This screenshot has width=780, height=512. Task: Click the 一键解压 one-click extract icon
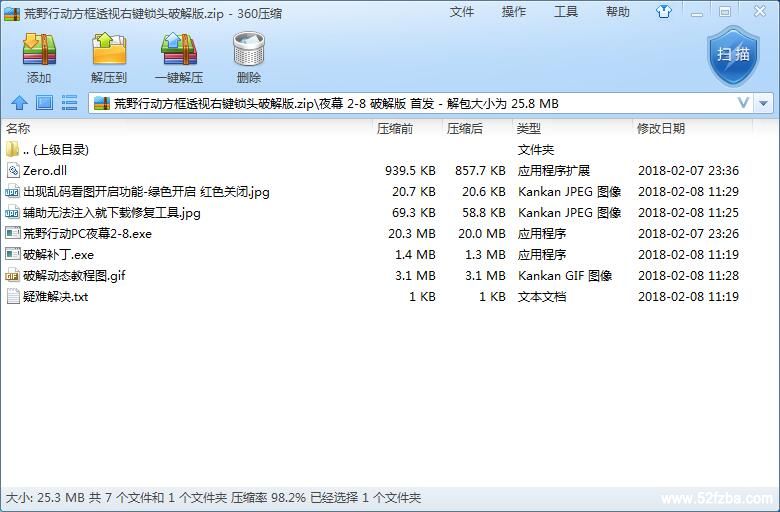[179, 50]
